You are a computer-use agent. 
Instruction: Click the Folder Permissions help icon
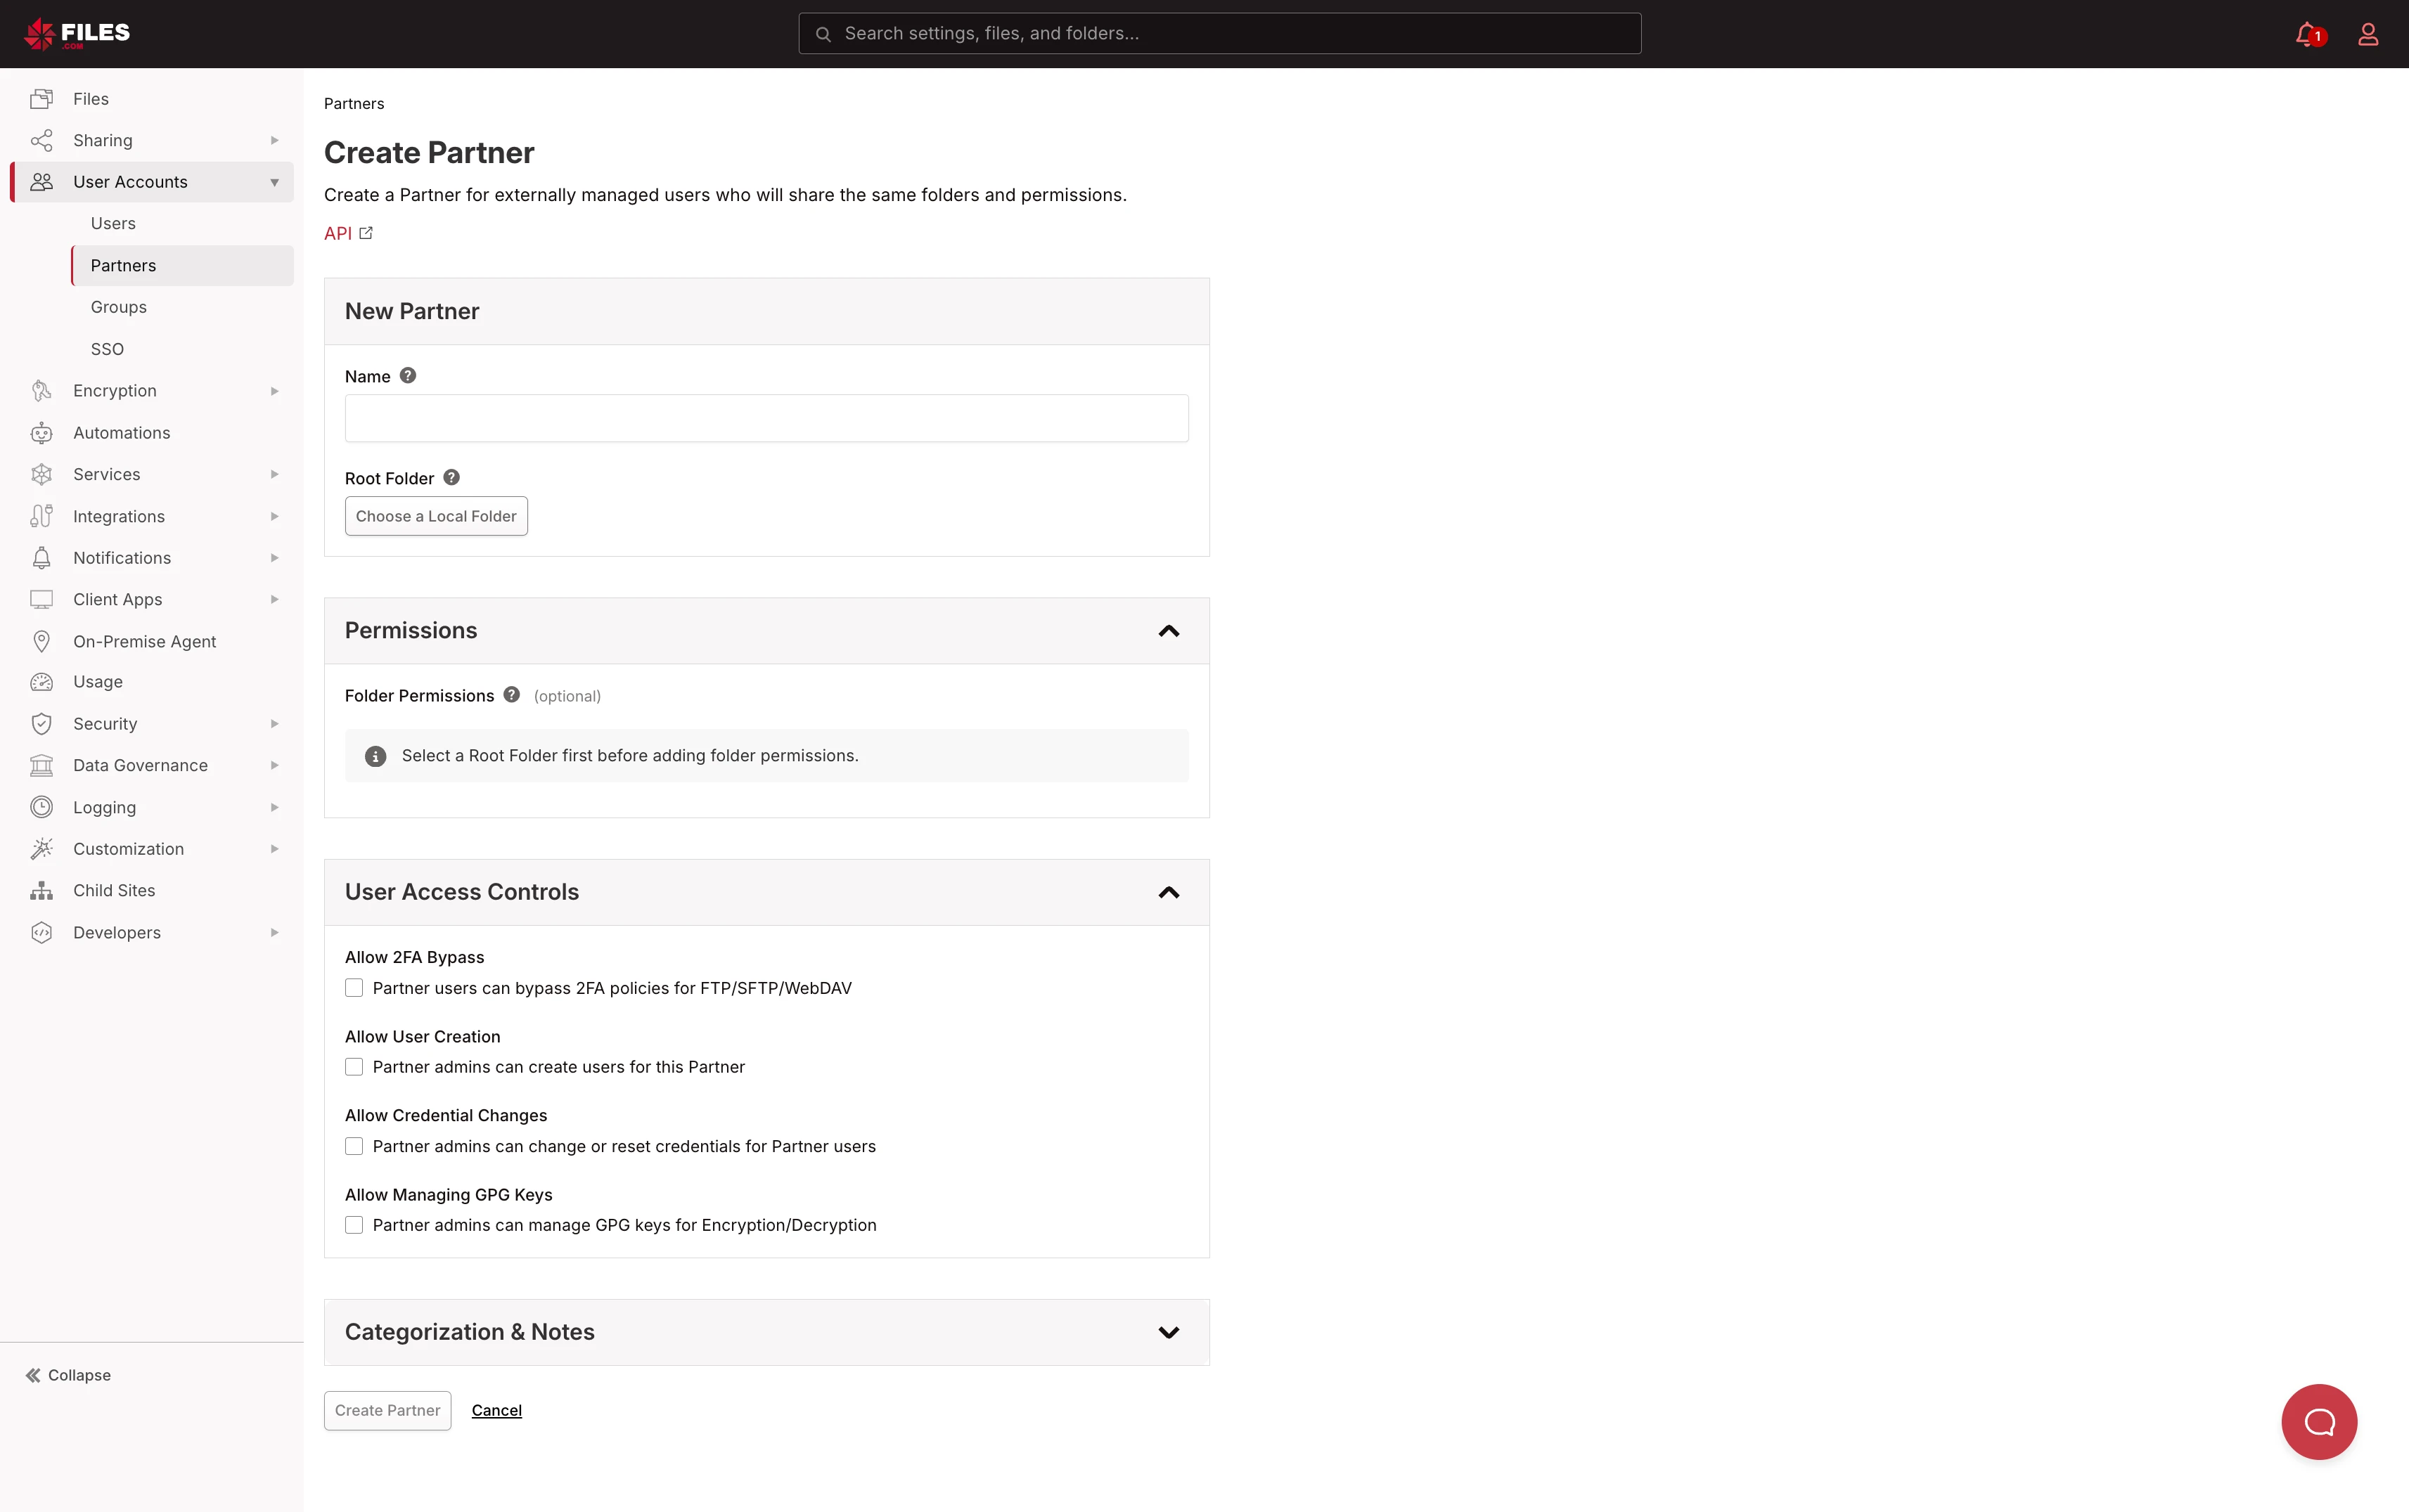coord(512,694)
